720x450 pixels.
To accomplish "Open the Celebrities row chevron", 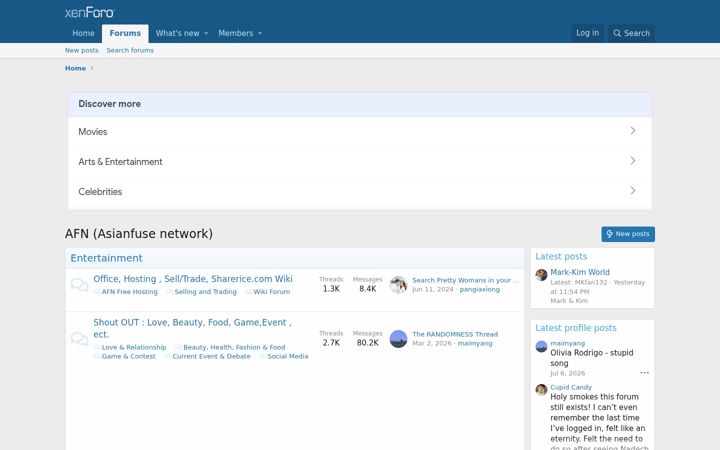I will (633, 191).
